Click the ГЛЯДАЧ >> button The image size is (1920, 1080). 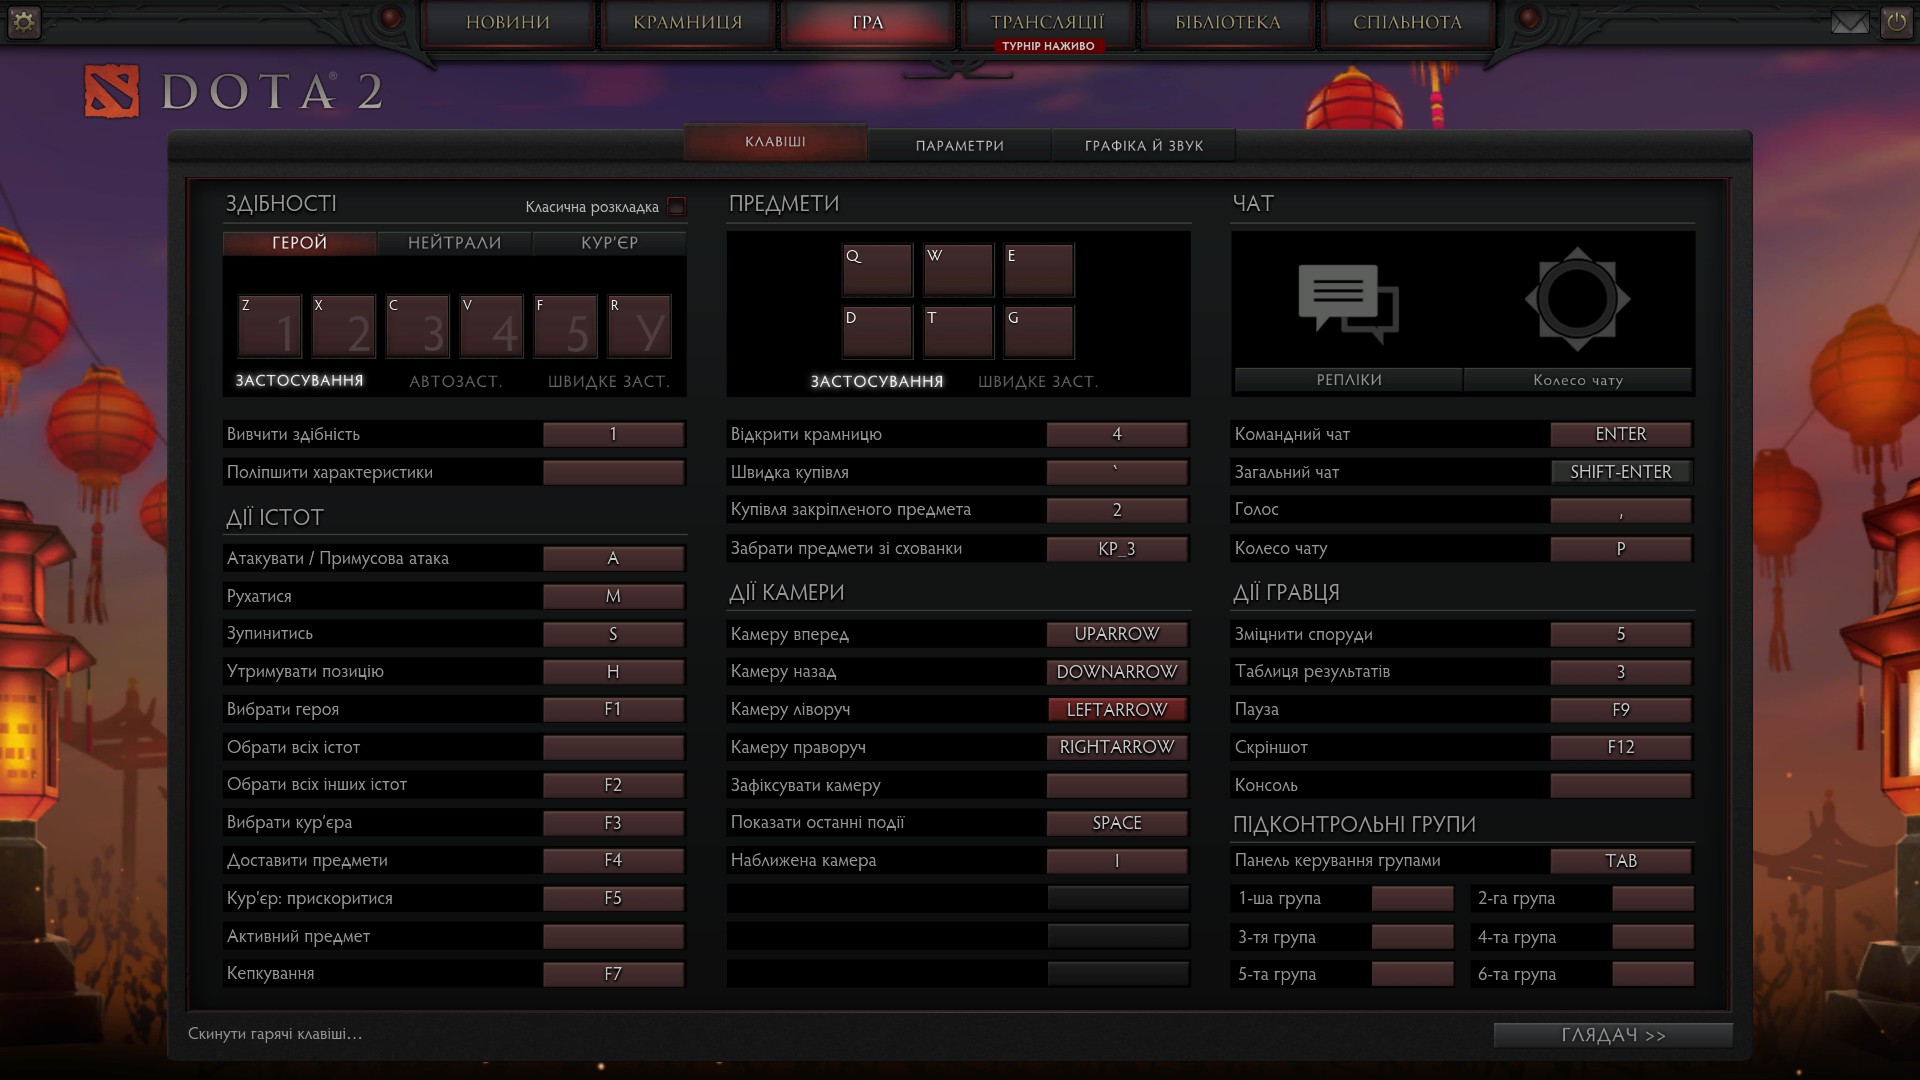point(1613,1035)
